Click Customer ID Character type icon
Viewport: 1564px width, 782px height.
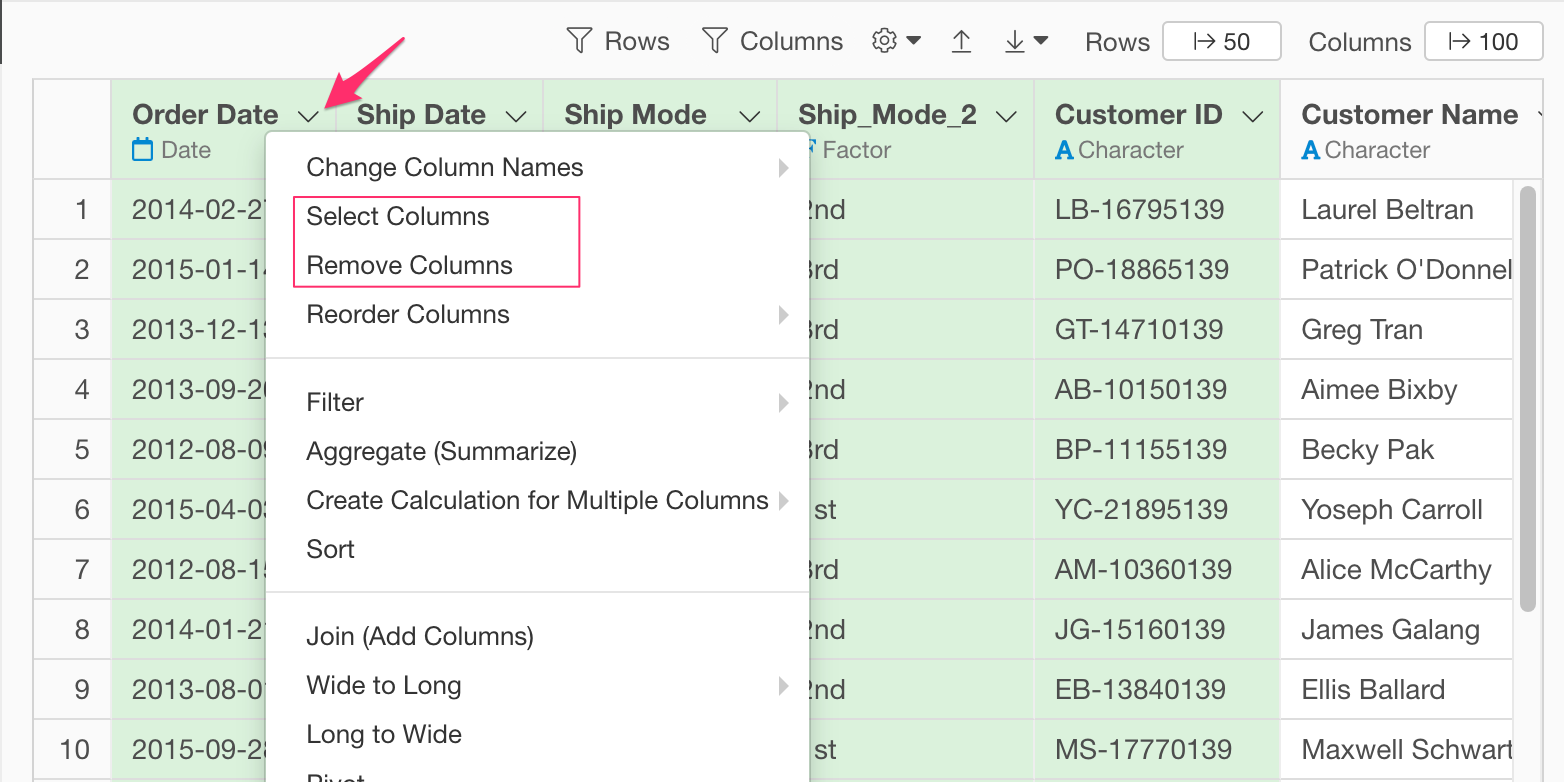click(x=1064, y=150)
